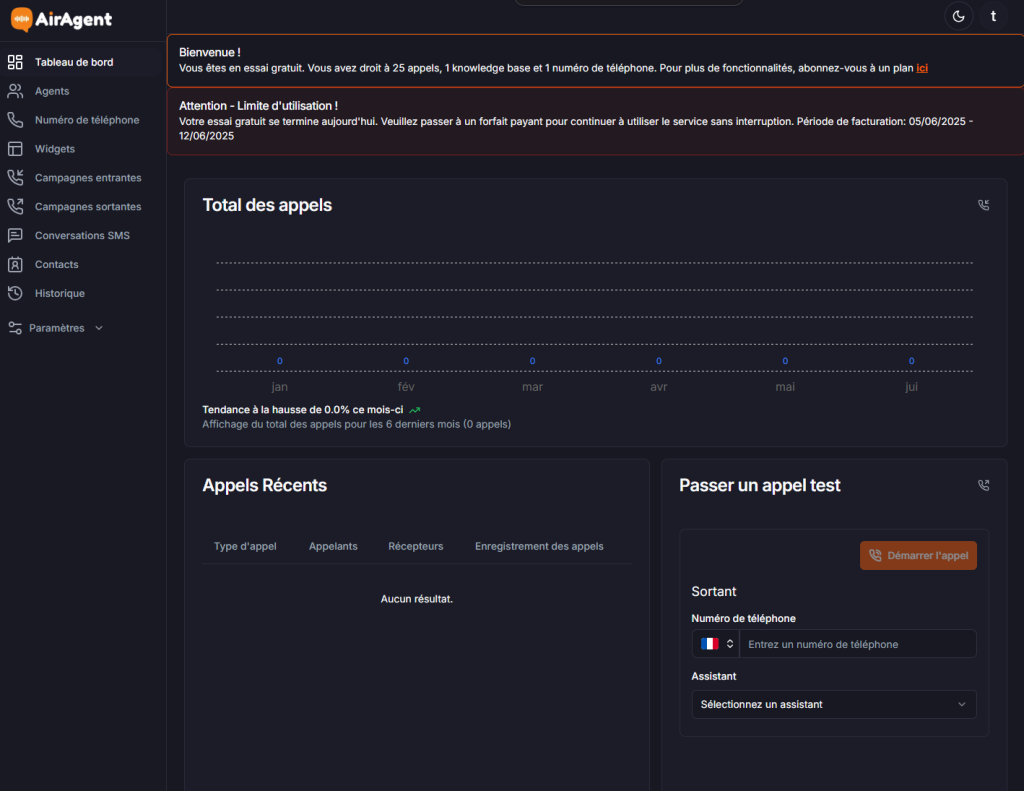The image size is (1024, 791).
Task: Click the Campagnes sortantes outgoing-call icon
Action: 15,206
